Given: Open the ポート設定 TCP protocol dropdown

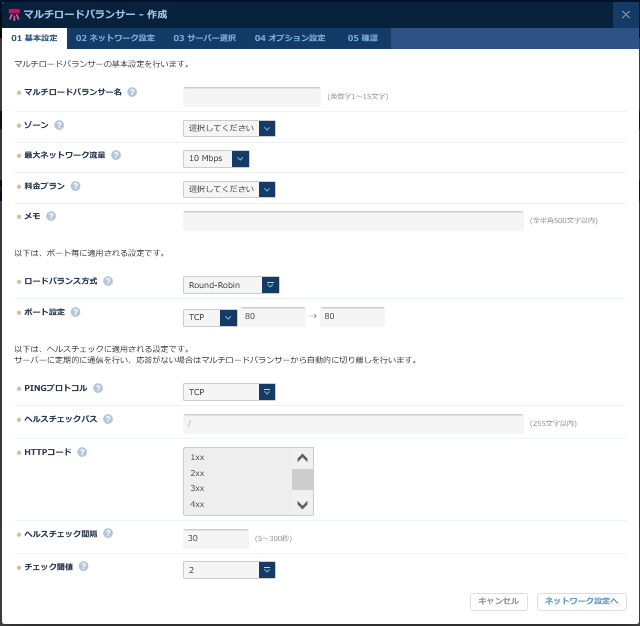Looking at the screenshot, I should tap(210, 317).
